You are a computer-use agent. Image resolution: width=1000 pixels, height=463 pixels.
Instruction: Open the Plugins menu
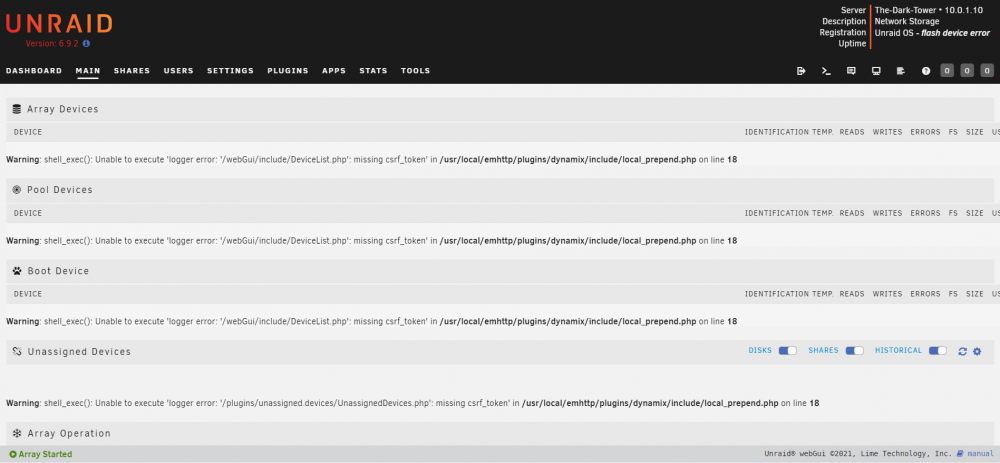(288, 71)
